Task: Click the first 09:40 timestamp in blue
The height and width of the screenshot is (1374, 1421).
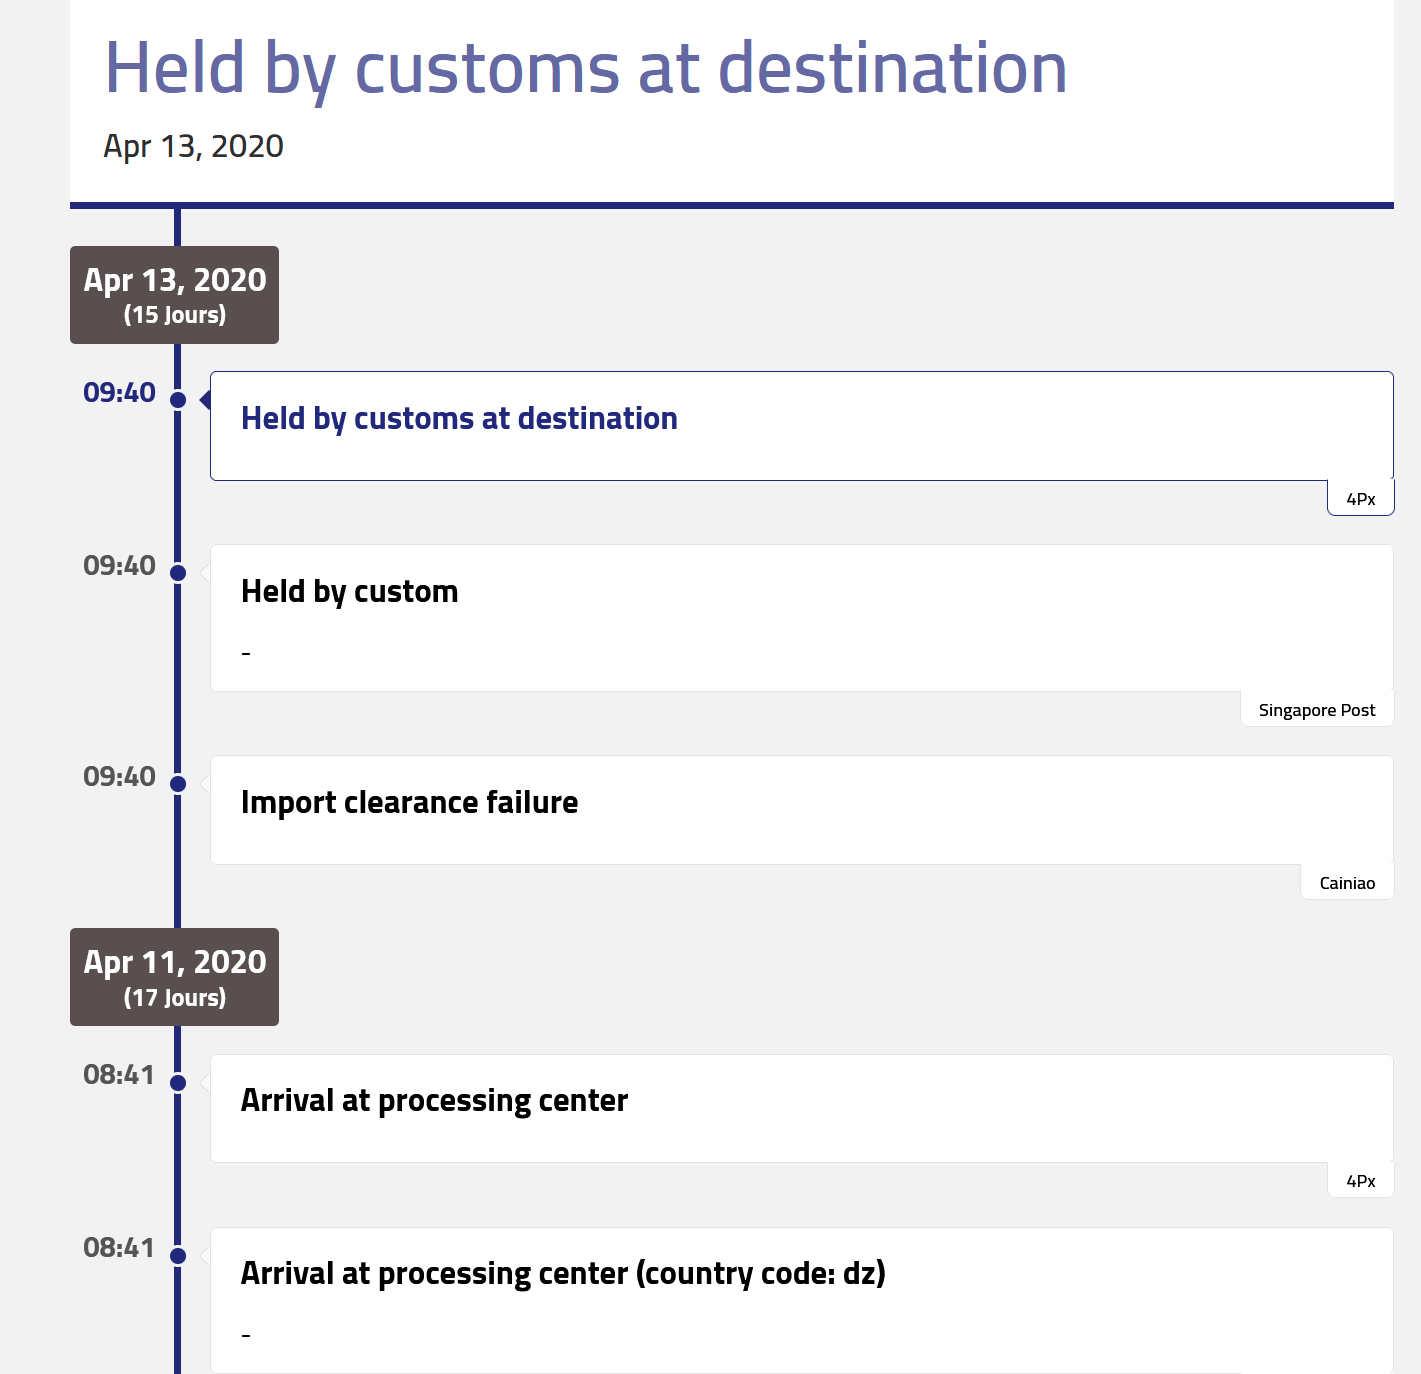Action: tap(119, 393)
